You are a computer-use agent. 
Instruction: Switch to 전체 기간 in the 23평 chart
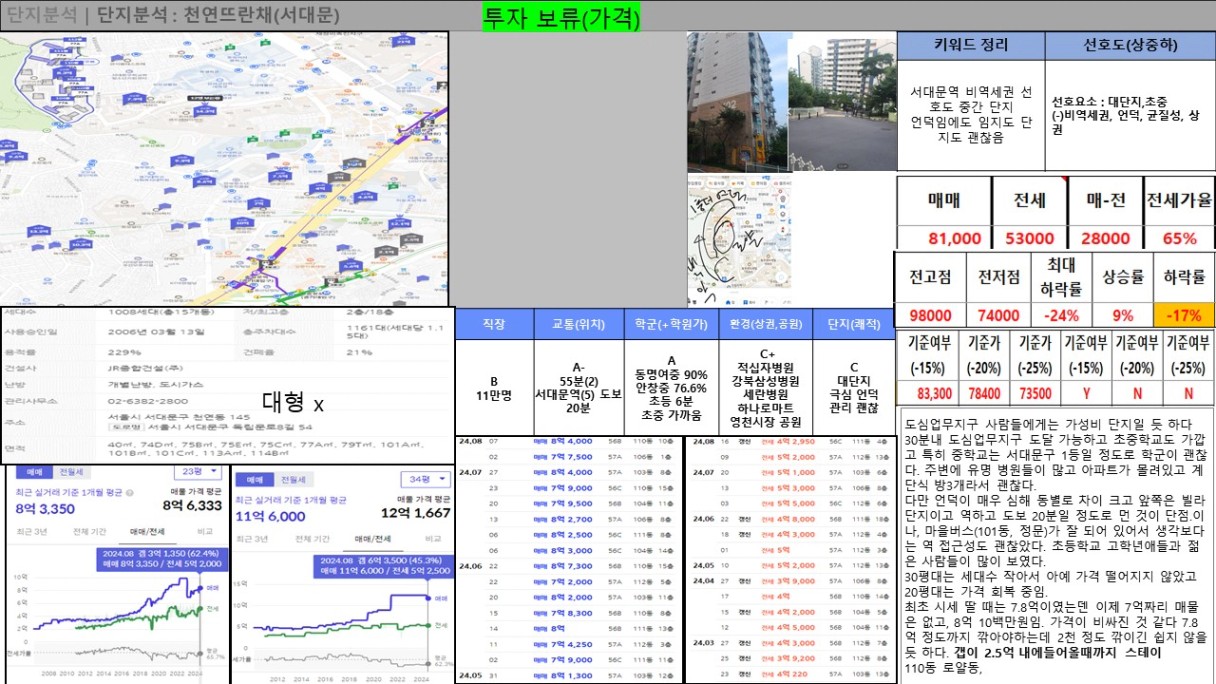(x=89, y=532)
